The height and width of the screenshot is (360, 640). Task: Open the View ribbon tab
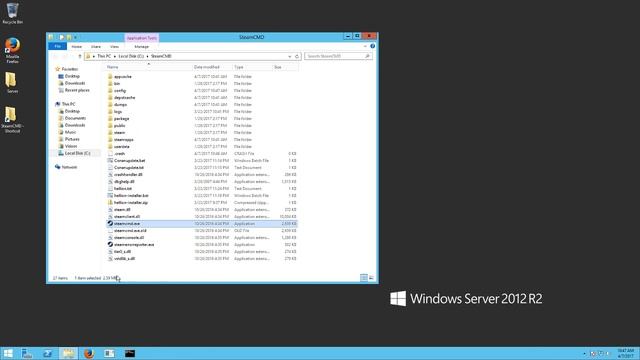pyautogui.click(x=115, y=47)
